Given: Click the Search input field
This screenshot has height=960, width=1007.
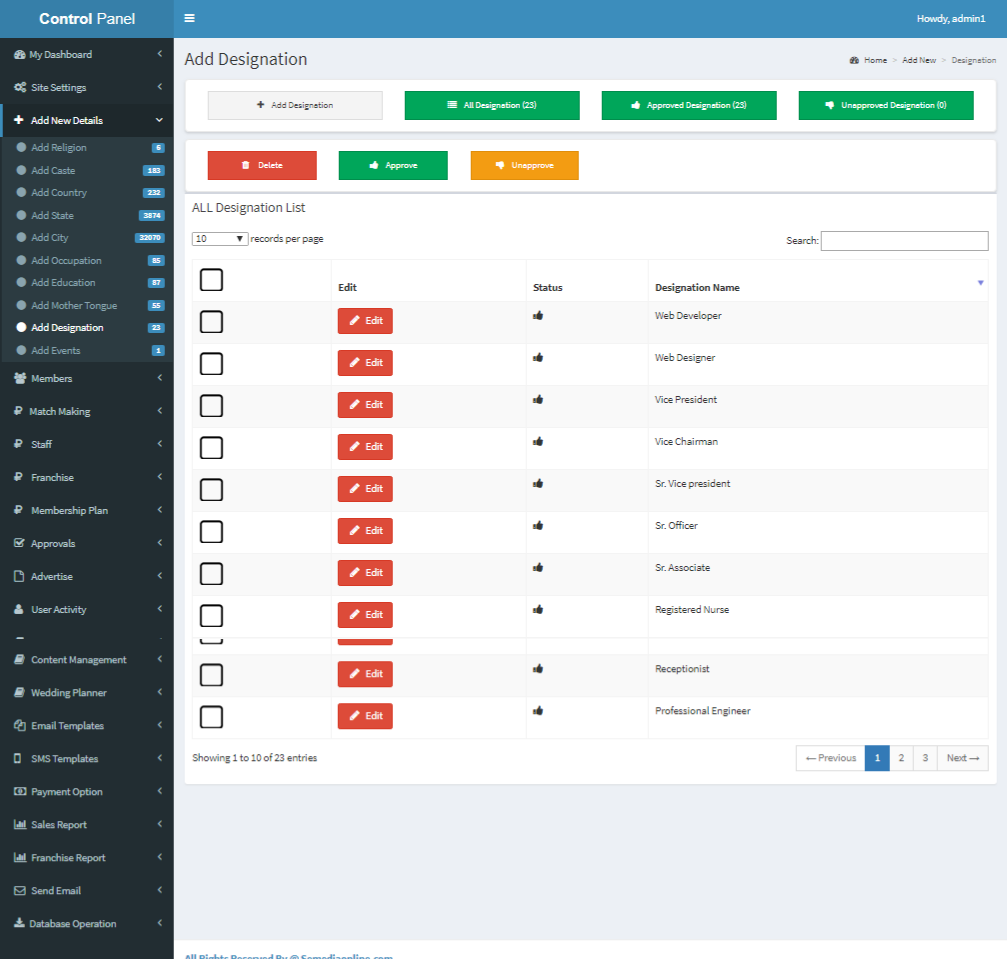Looking at the screenshot, I should 904,241.
